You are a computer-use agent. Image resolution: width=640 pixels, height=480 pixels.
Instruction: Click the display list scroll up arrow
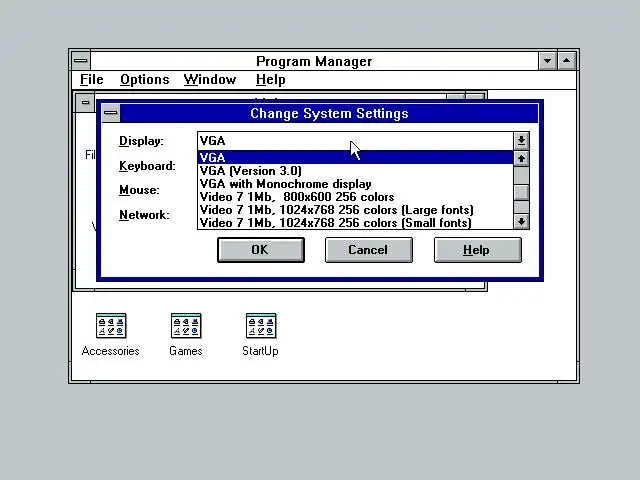tap(521, 158)
